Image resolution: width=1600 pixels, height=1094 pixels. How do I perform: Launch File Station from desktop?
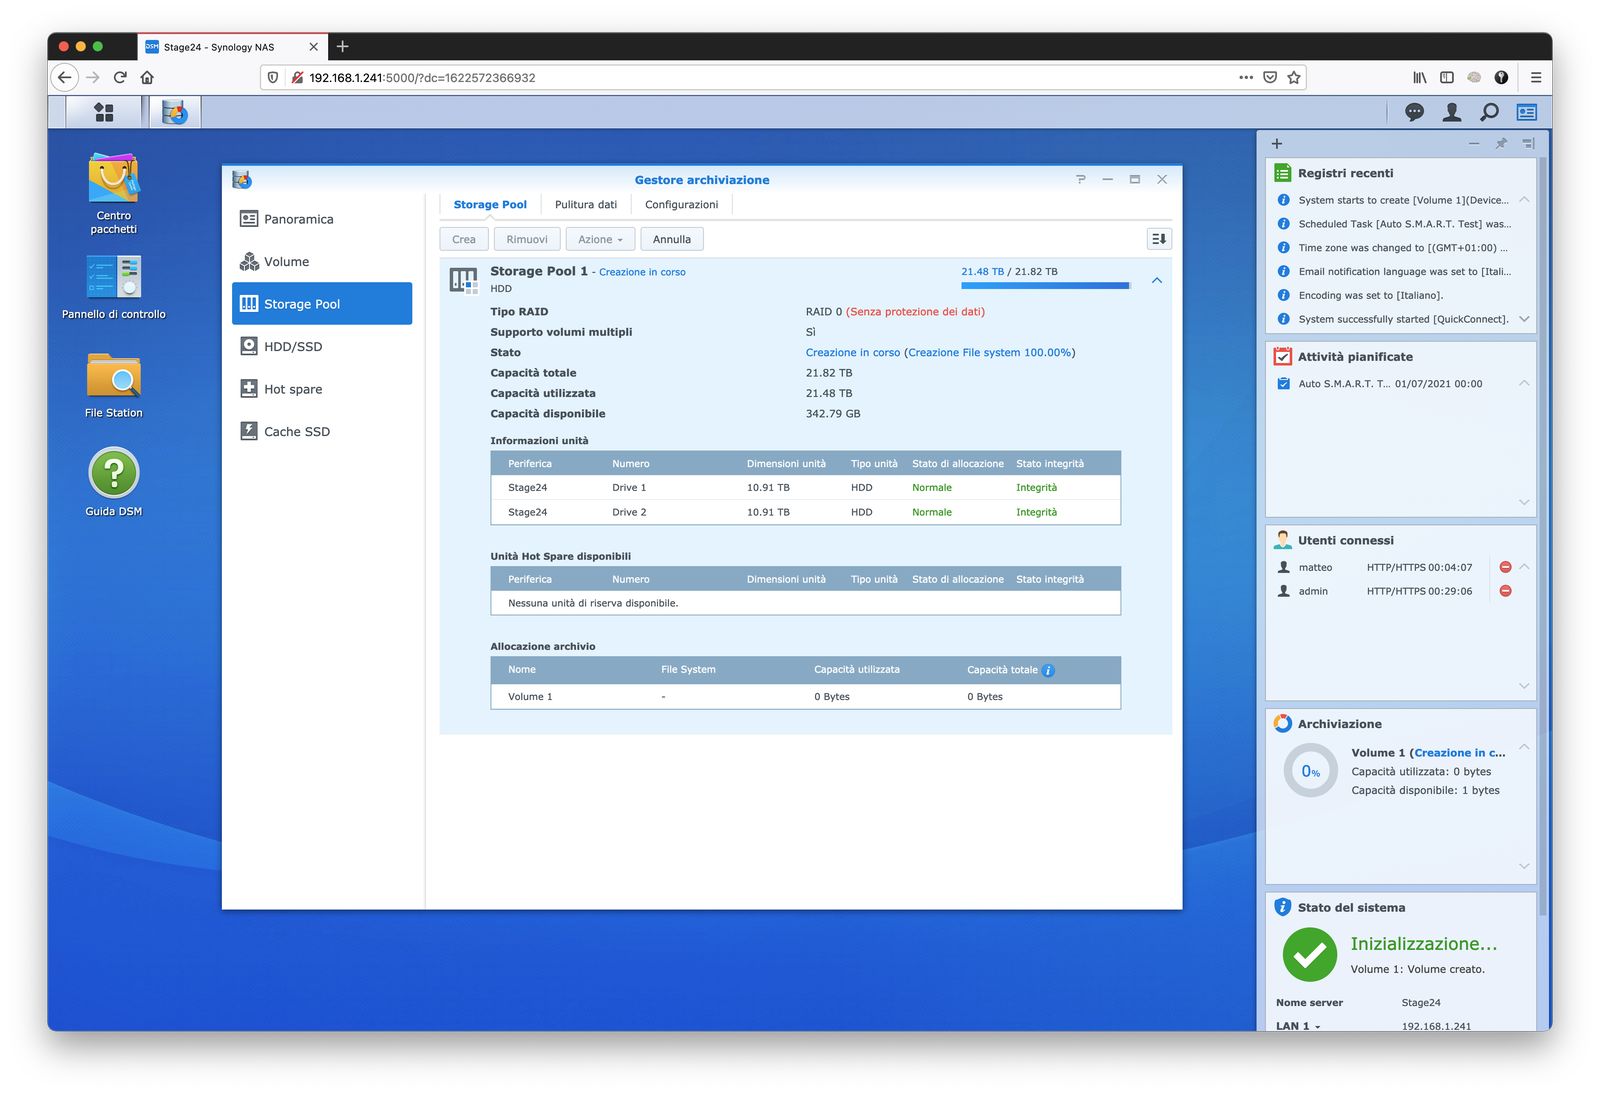pos(113,377)
